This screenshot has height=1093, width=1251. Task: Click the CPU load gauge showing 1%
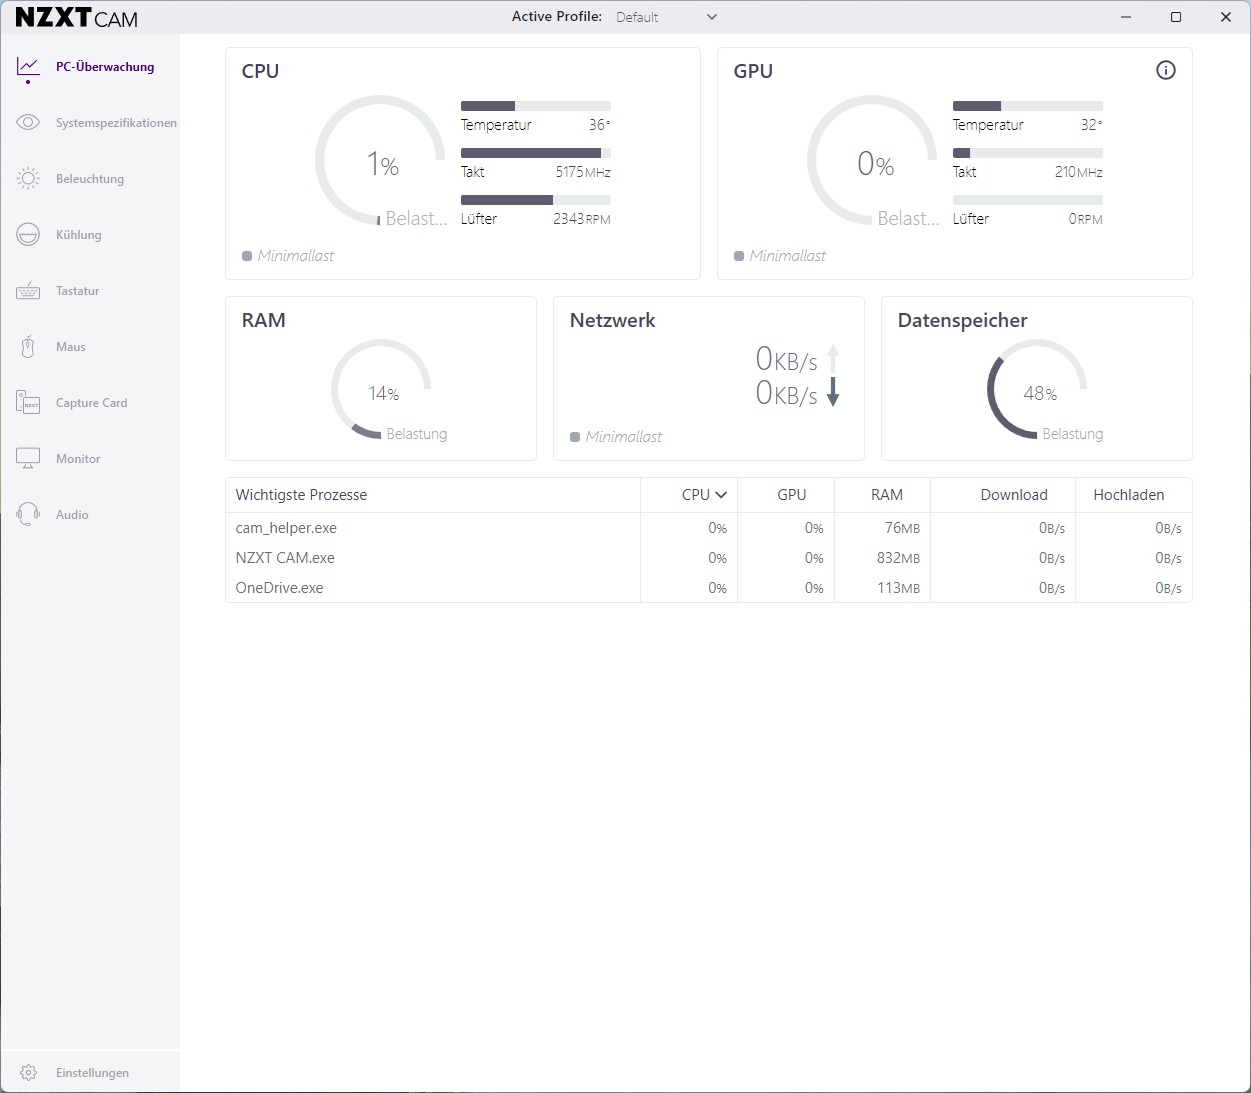point(380,161)
